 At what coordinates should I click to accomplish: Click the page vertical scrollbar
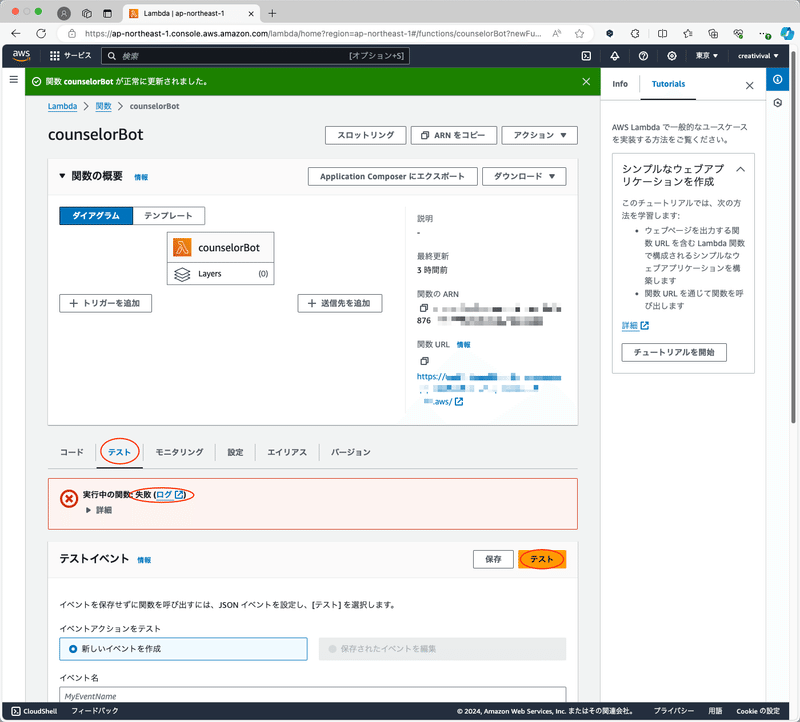(x=793, y=237)
